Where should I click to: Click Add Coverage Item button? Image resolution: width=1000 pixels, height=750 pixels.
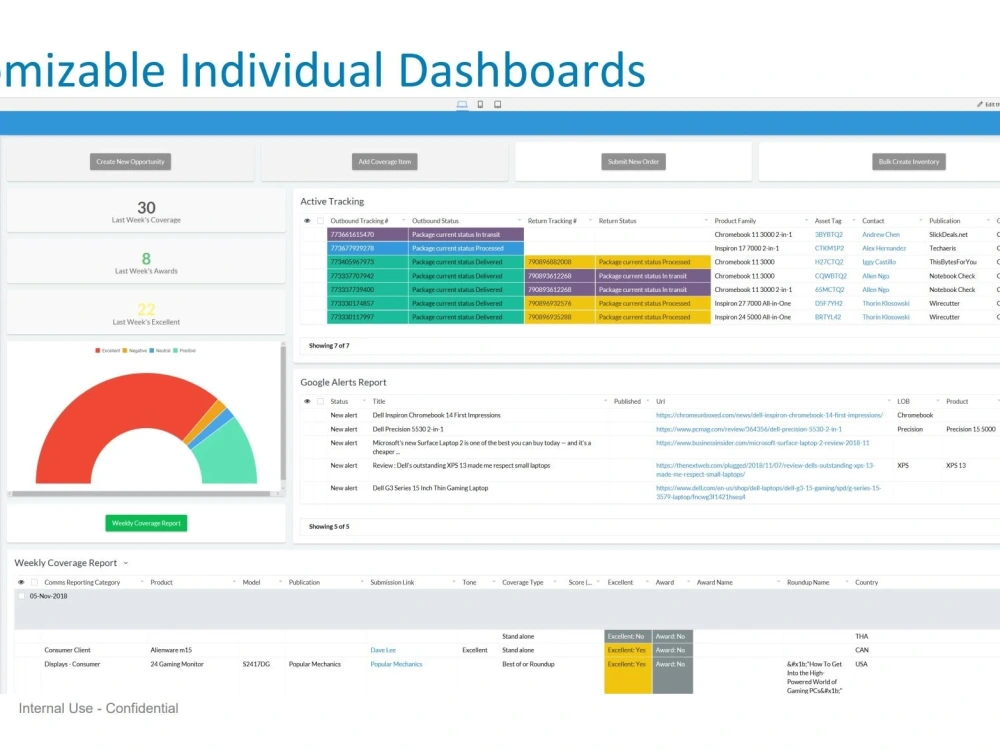(385, 161)
